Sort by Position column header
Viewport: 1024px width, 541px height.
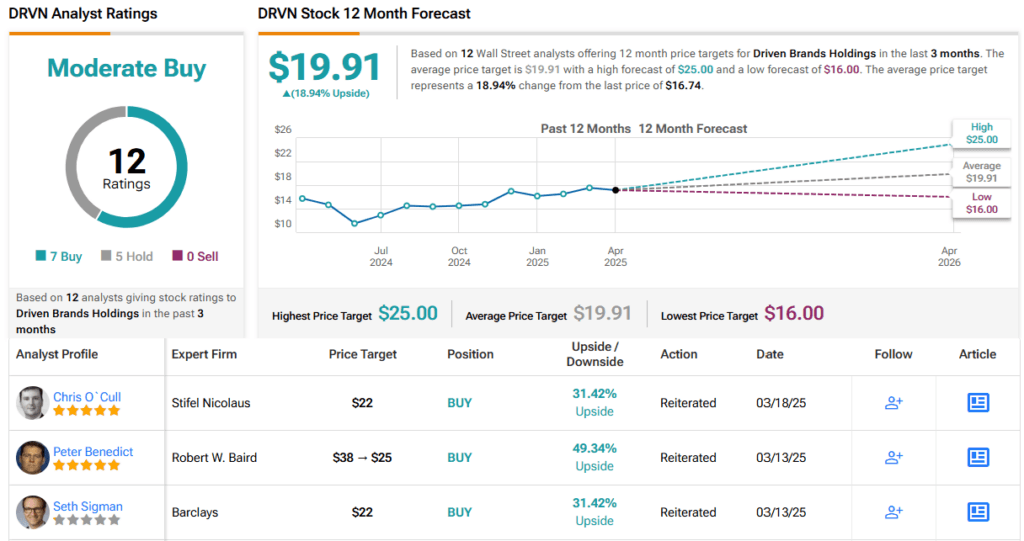pyautogui.click(x=470, y=354)
